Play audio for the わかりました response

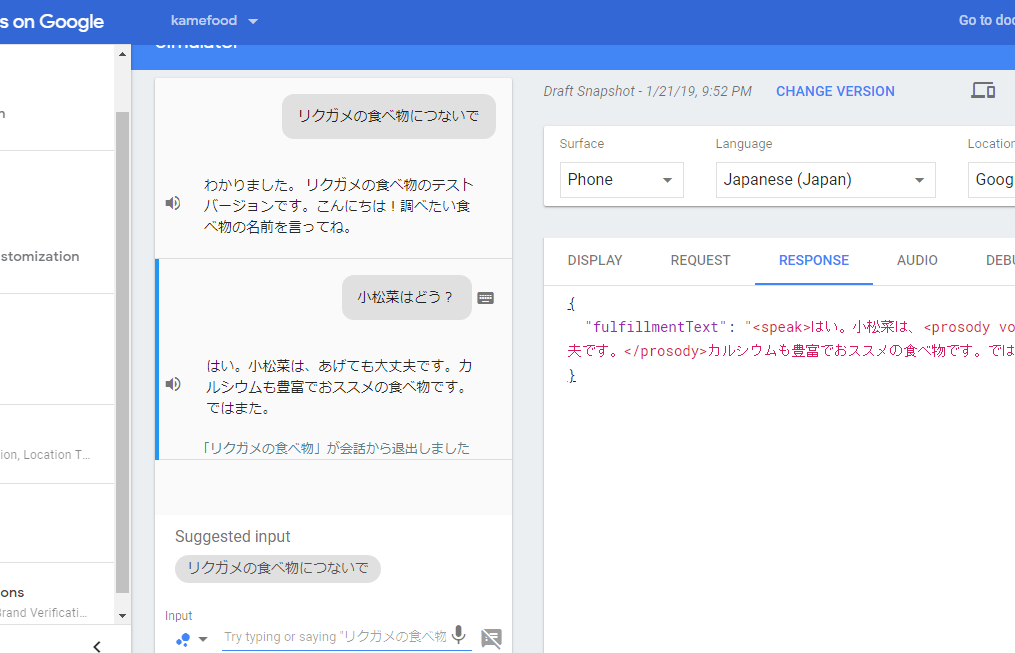pyautogui.click(x=173, y=203)
